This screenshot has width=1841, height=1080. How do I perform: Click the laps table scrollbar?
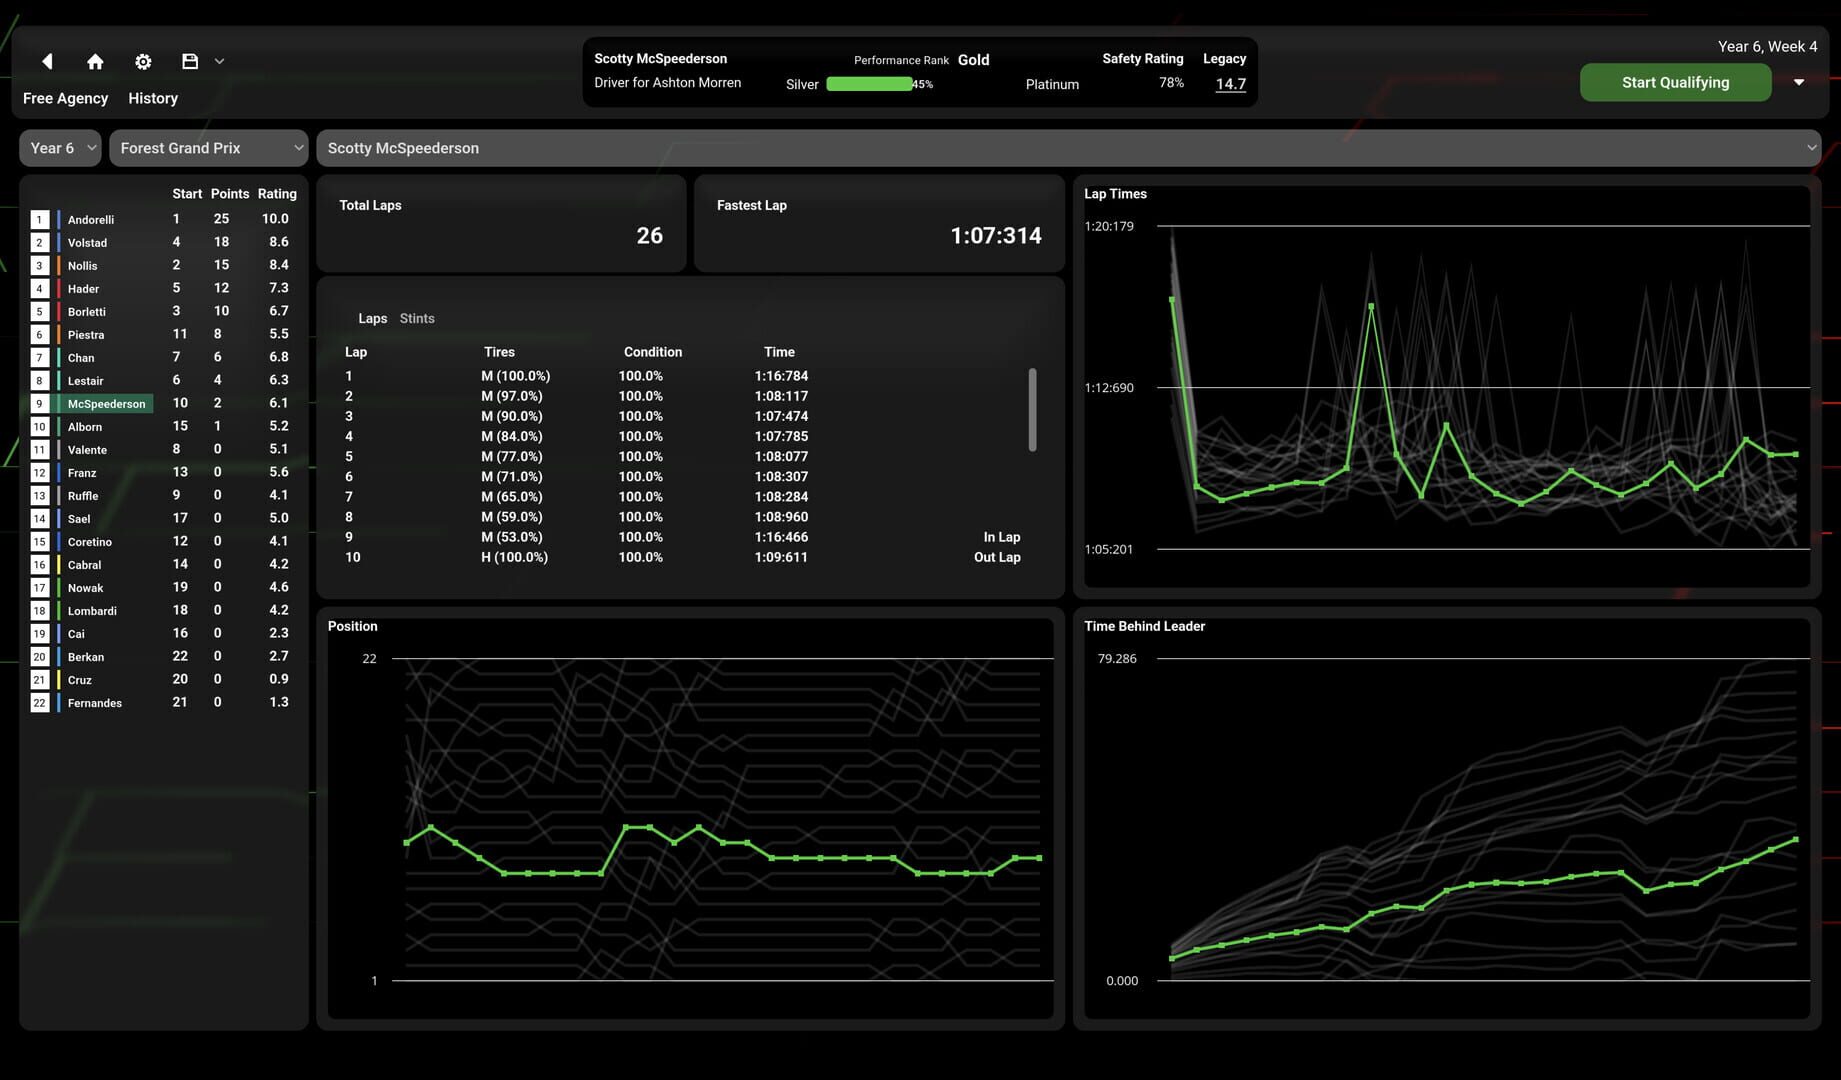coord(1034,411)
